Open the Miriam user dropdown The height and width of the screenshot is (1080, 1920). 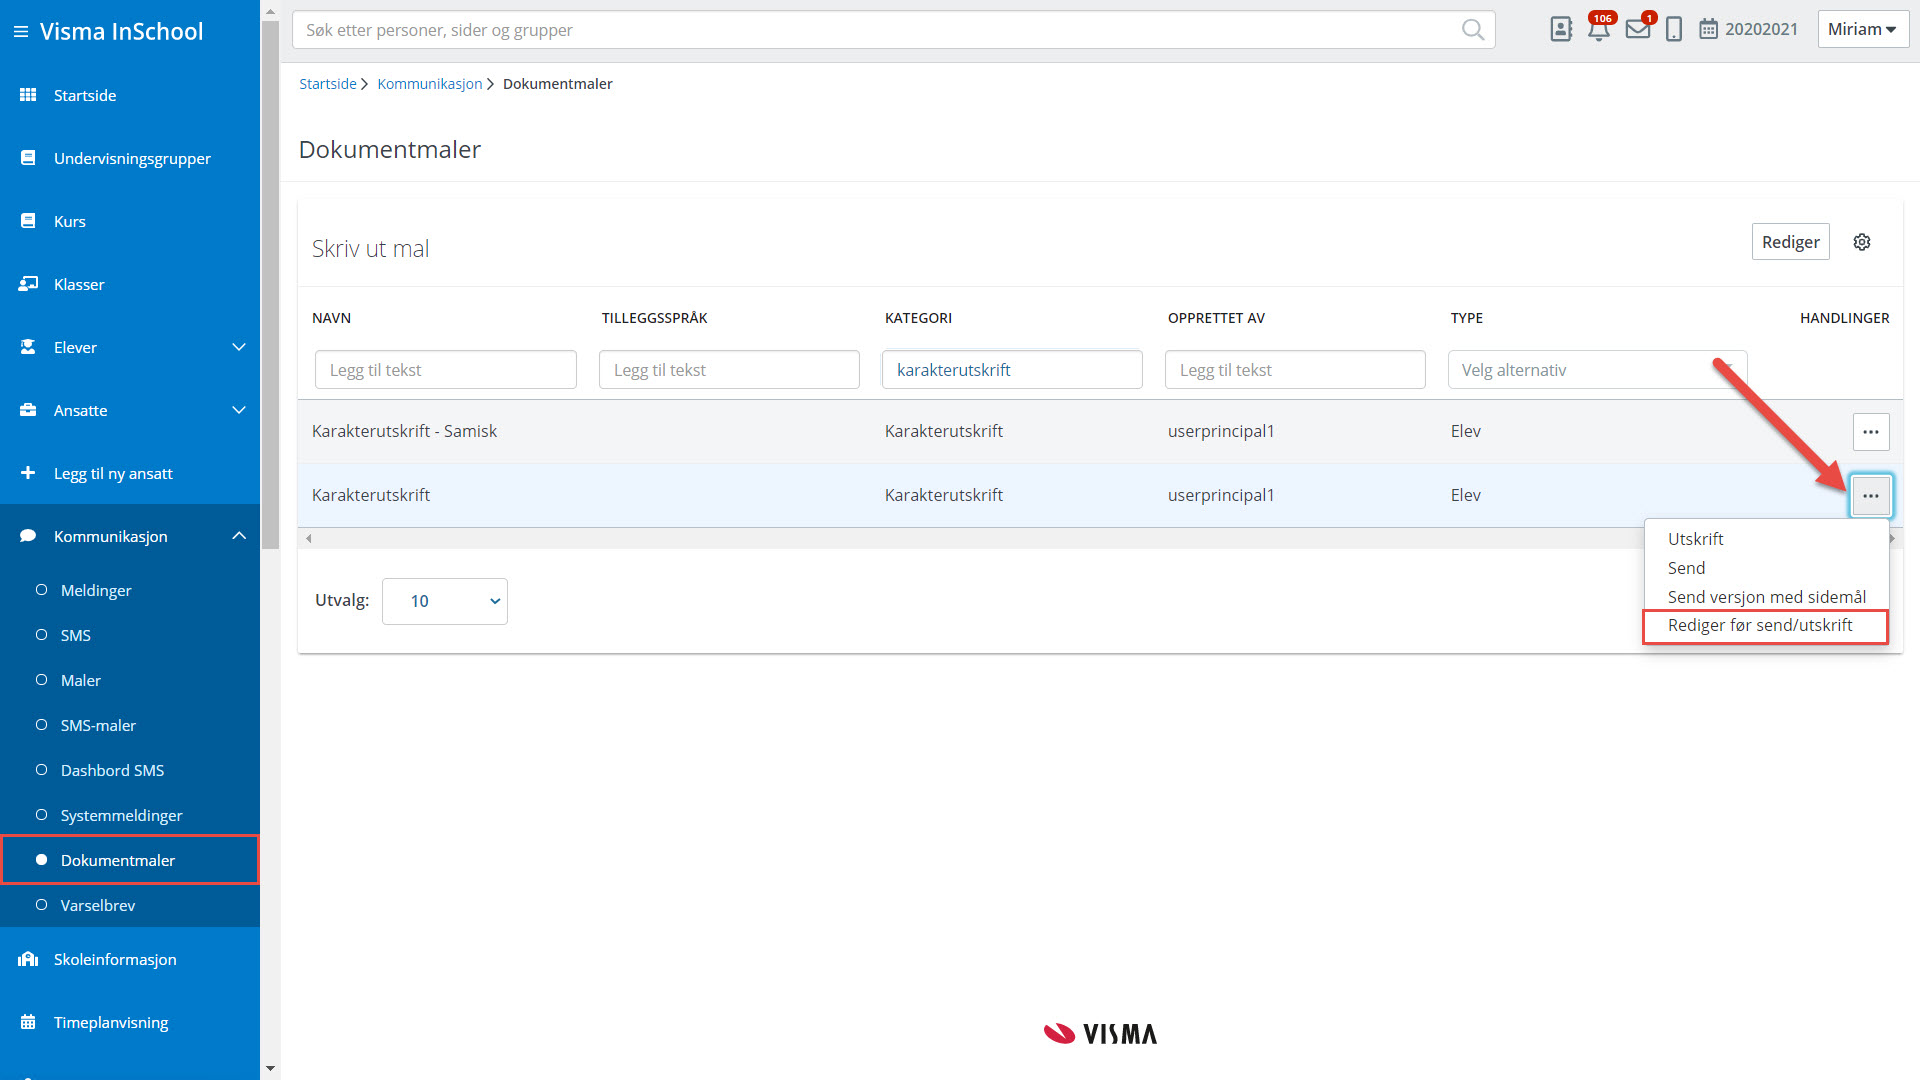point(1862,30)
